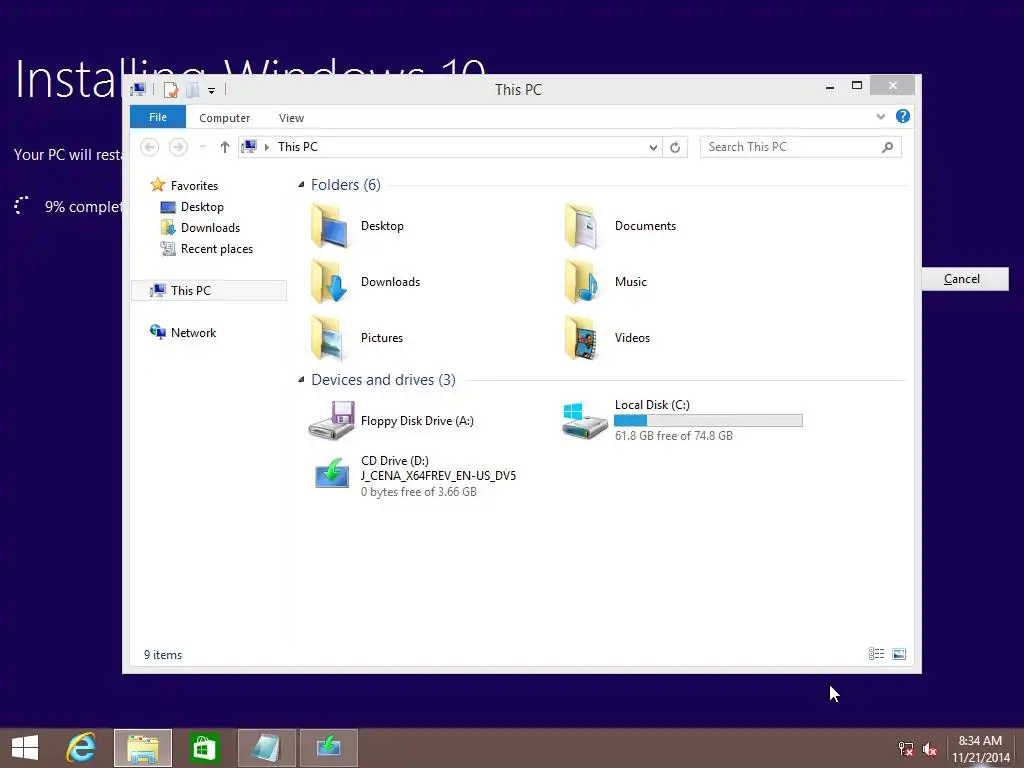This screenshot has height=768, width=1024.
Task: Click the Back navigation arrow
Action: [x=150, y=147]
